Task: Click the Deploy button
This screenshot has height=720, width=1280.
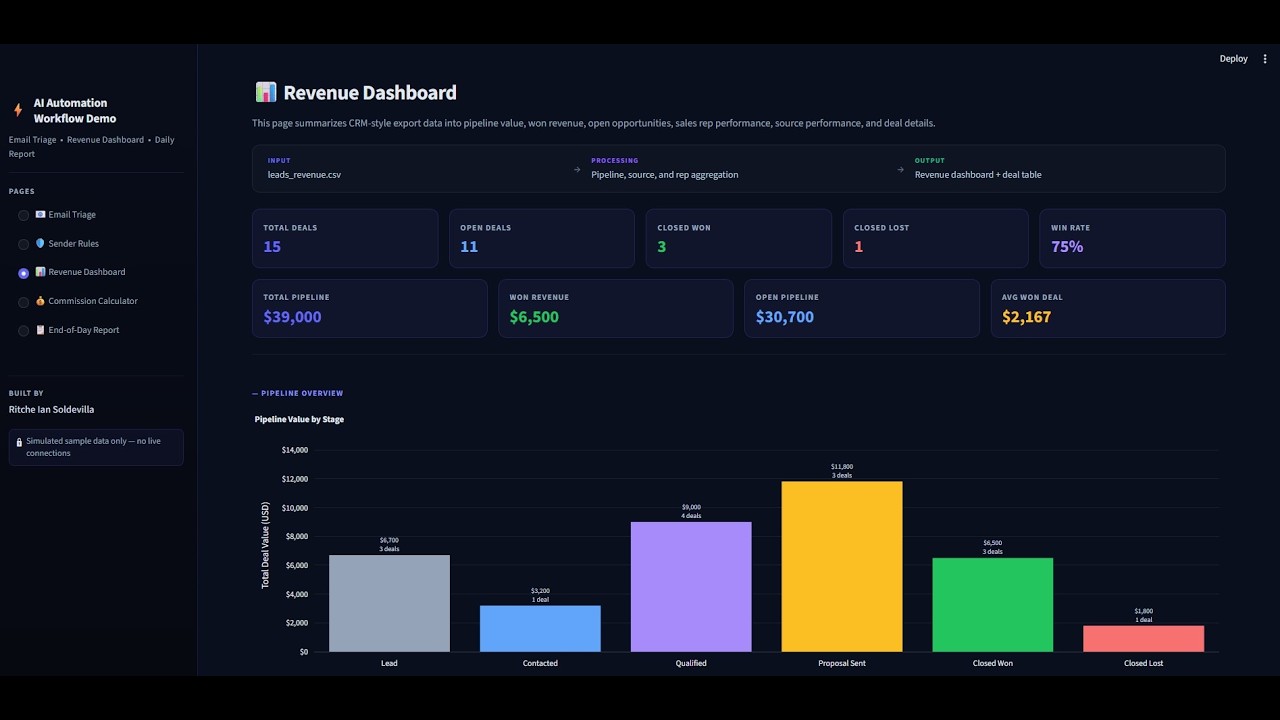Action: [x=1233, y=59]
